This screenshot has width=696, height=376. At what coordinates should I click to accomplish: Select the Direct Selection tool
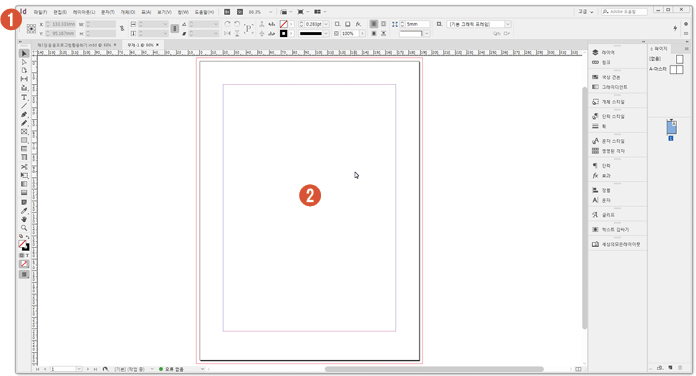[24, 62]
